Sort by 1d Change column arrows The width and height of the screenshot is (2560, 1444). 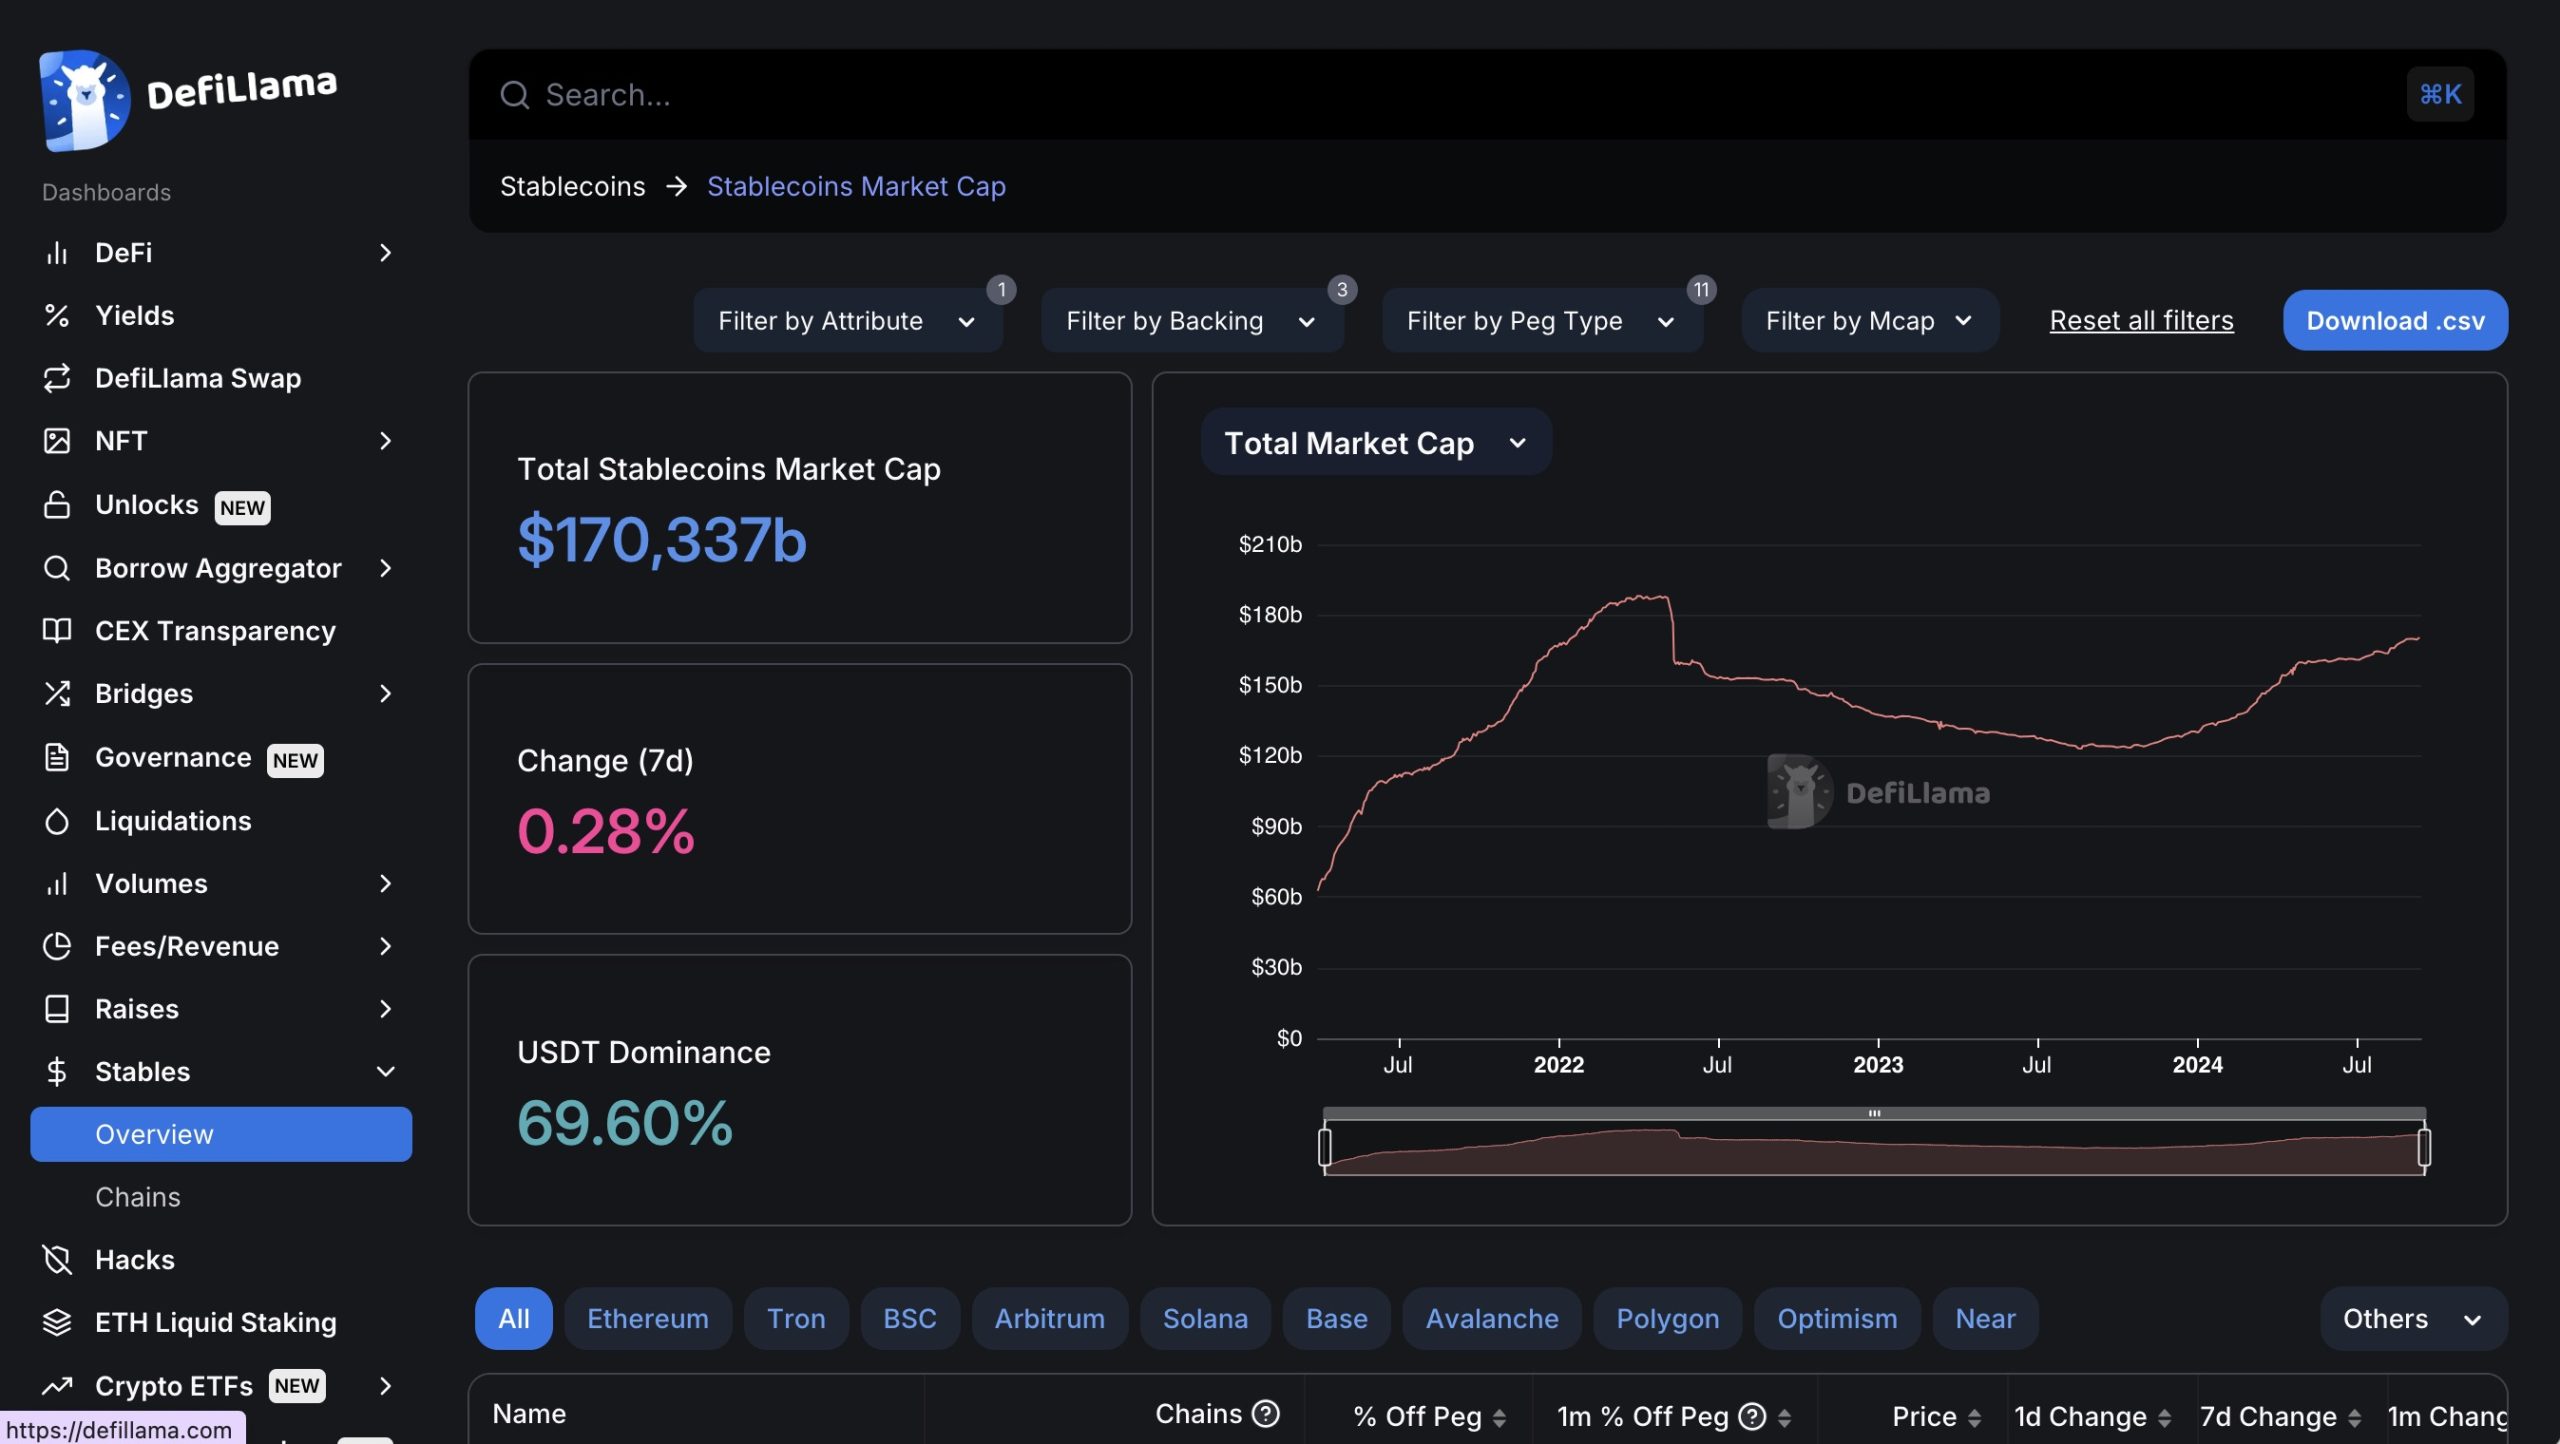[x=2164, y=1418]
